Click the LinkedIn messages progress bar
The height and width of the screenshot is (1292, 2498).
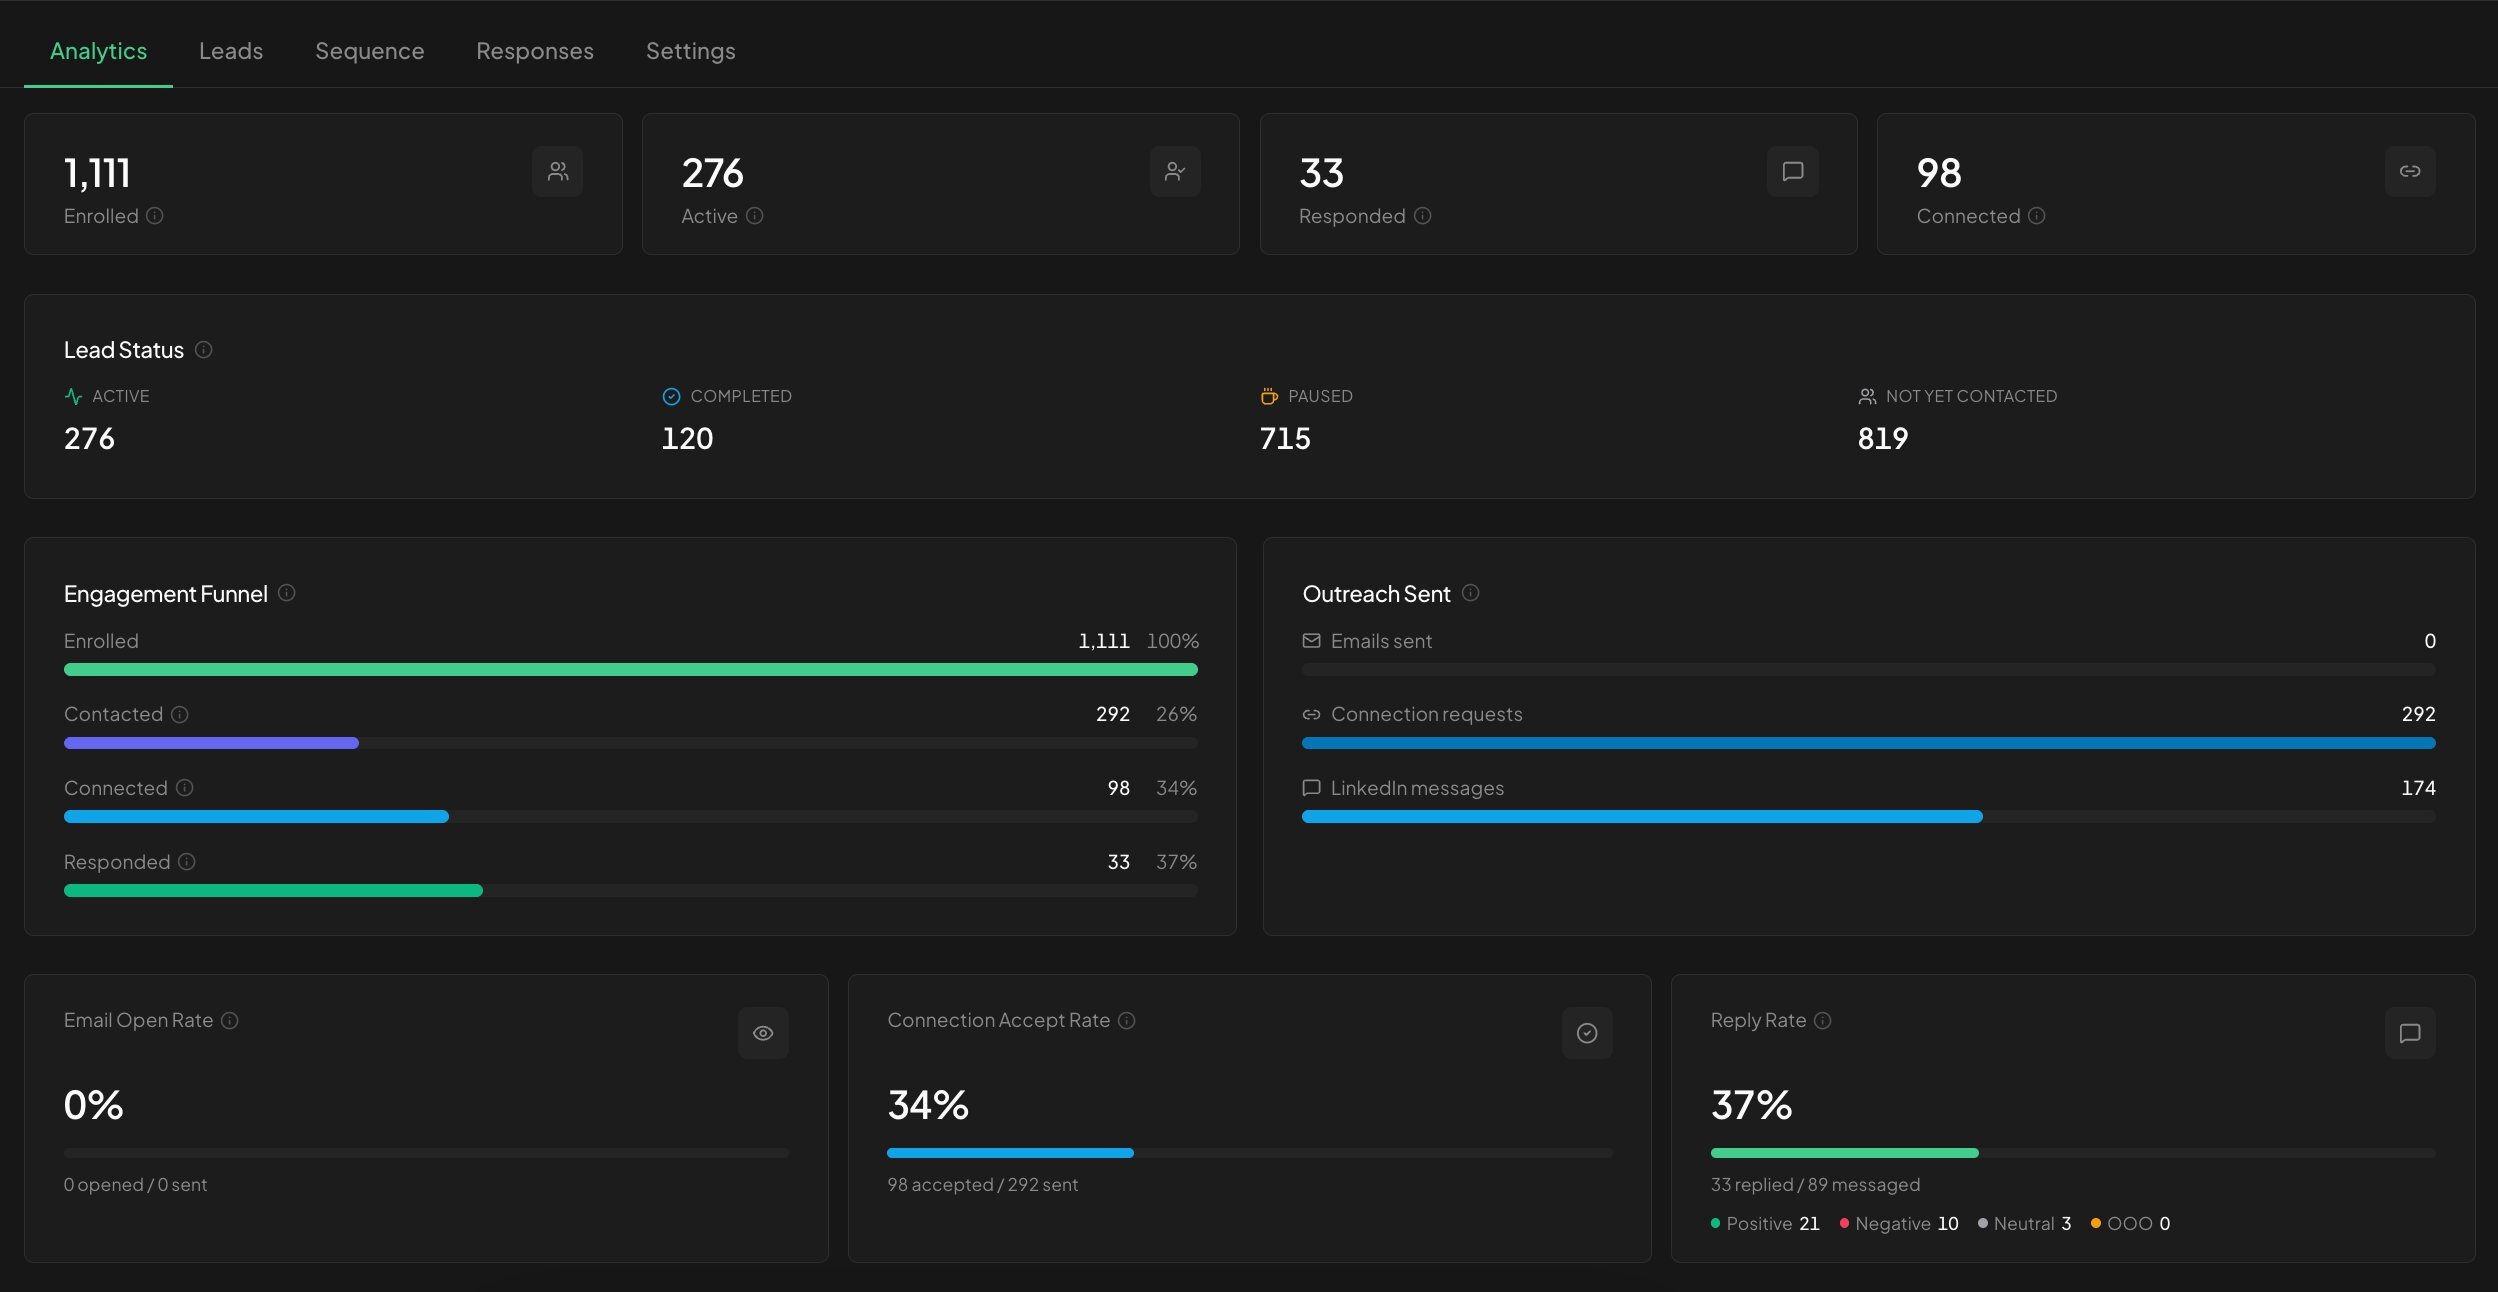coord(1869,817)
